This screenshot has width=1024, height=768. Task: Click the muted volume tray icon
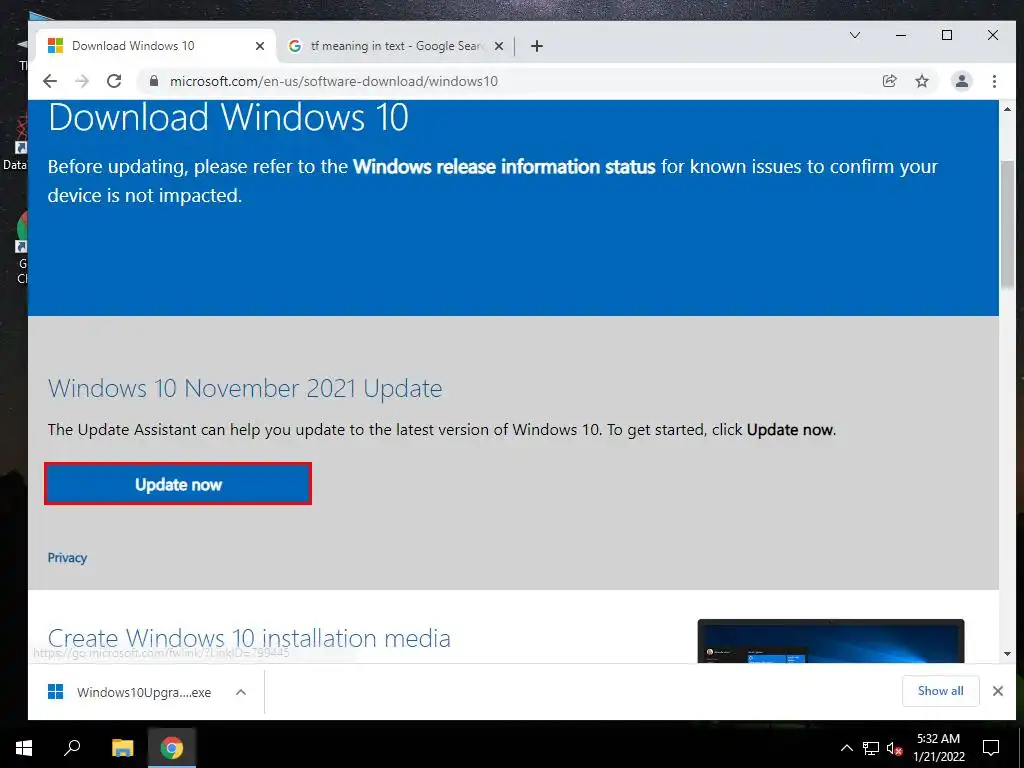coord(894,748)
